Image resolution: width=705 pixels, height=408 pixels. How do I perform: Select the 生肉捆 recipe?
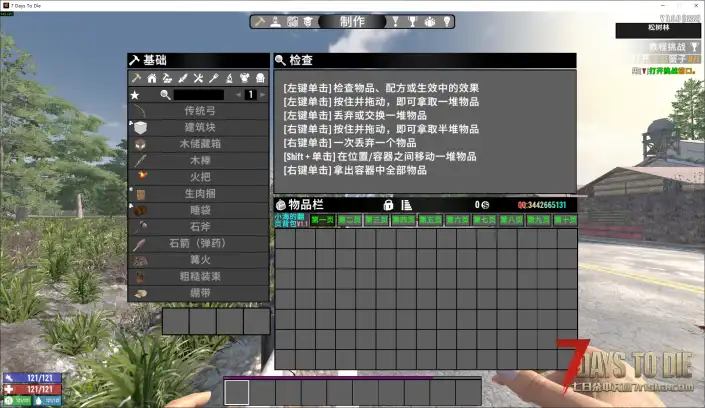(x=199, y=194)
